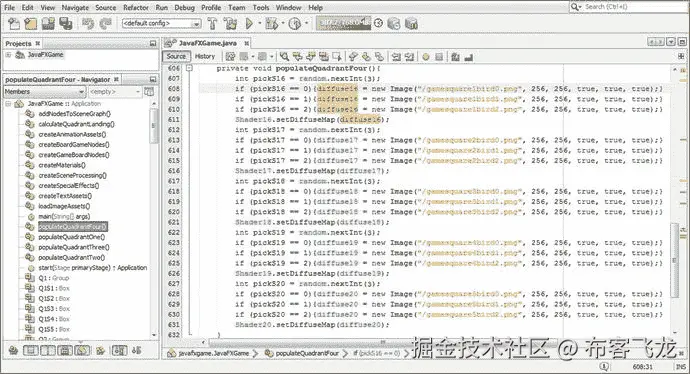Select populateQuadrantOne() in Navigator

71,237
